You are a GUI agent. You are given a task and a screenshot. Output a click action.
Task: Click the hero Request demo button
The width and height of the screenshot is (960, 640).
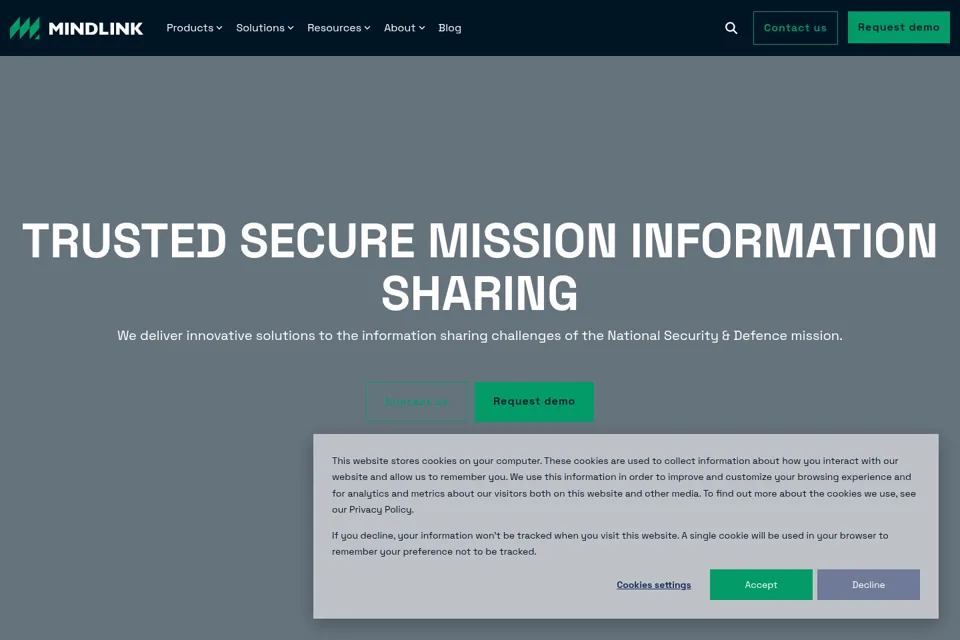(x=534, y=402)
